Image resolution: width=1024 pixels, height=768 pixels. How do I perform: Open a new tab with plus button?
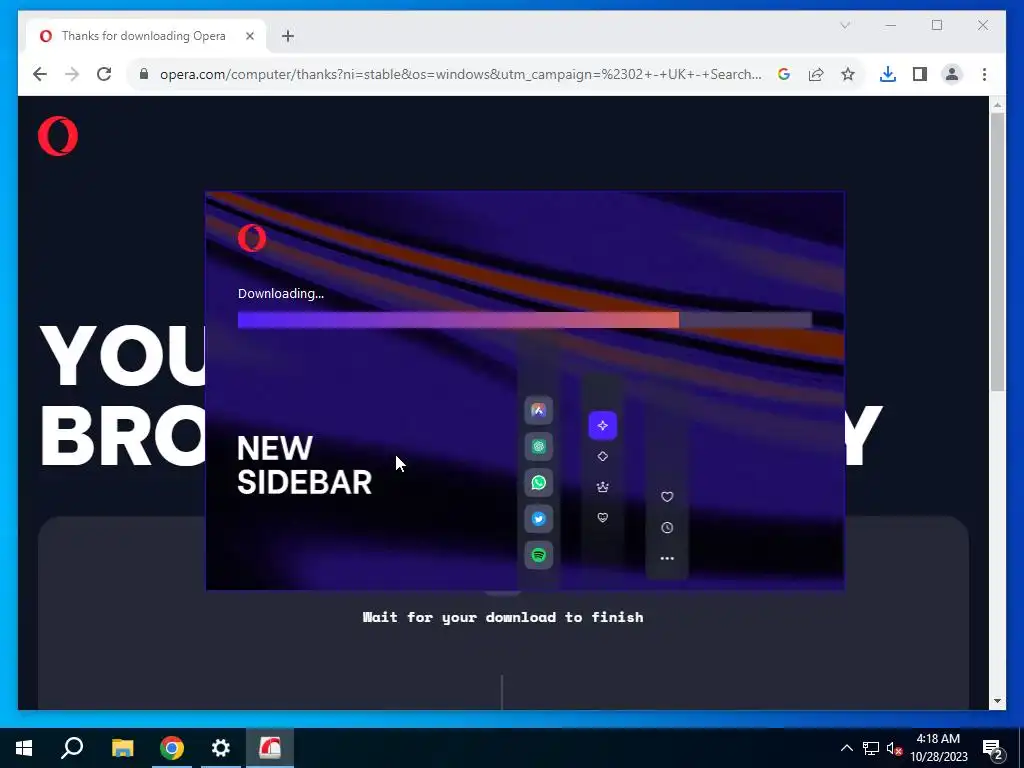click(x=288, y=36)
